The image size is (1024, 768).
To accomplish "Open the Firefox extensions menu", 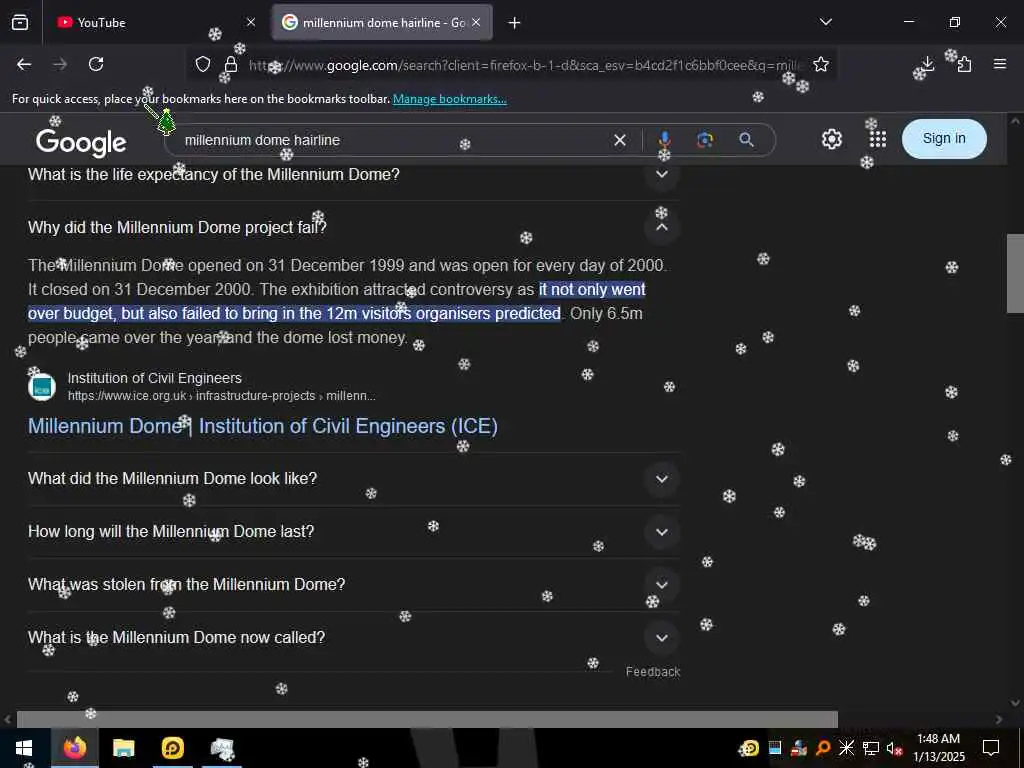I will tap(964, 64).
